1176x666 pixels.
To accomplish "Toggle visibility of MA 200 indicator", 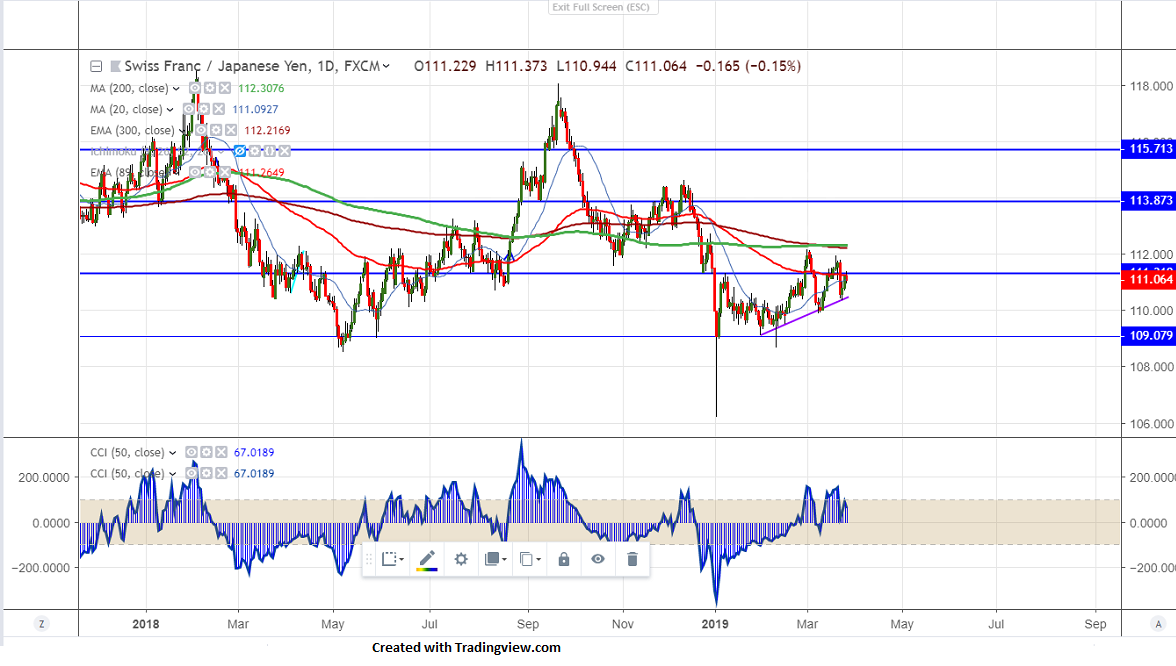I will pyautogui.click(x=195, y=88).
